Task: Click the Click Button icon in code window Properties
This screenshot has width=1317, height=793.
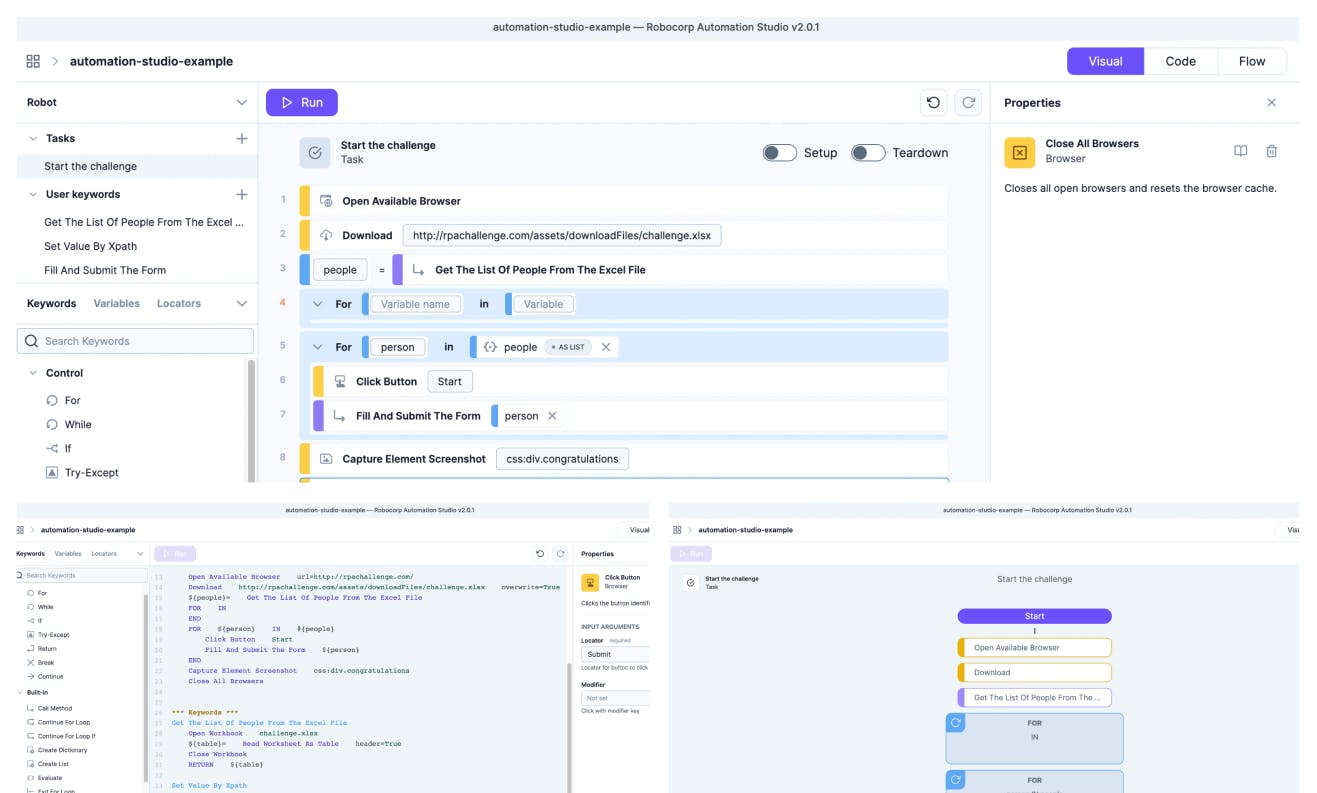Action: 589,581
